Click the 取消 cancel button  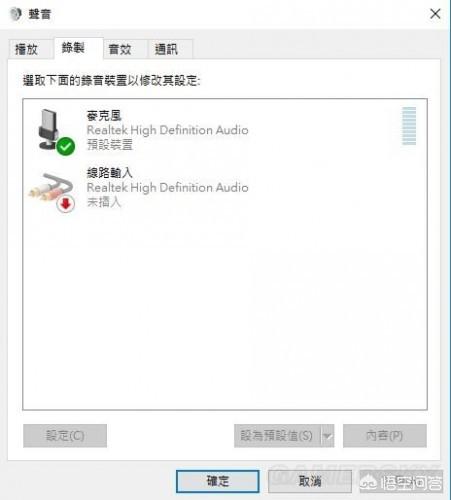[x=310, y=481]
